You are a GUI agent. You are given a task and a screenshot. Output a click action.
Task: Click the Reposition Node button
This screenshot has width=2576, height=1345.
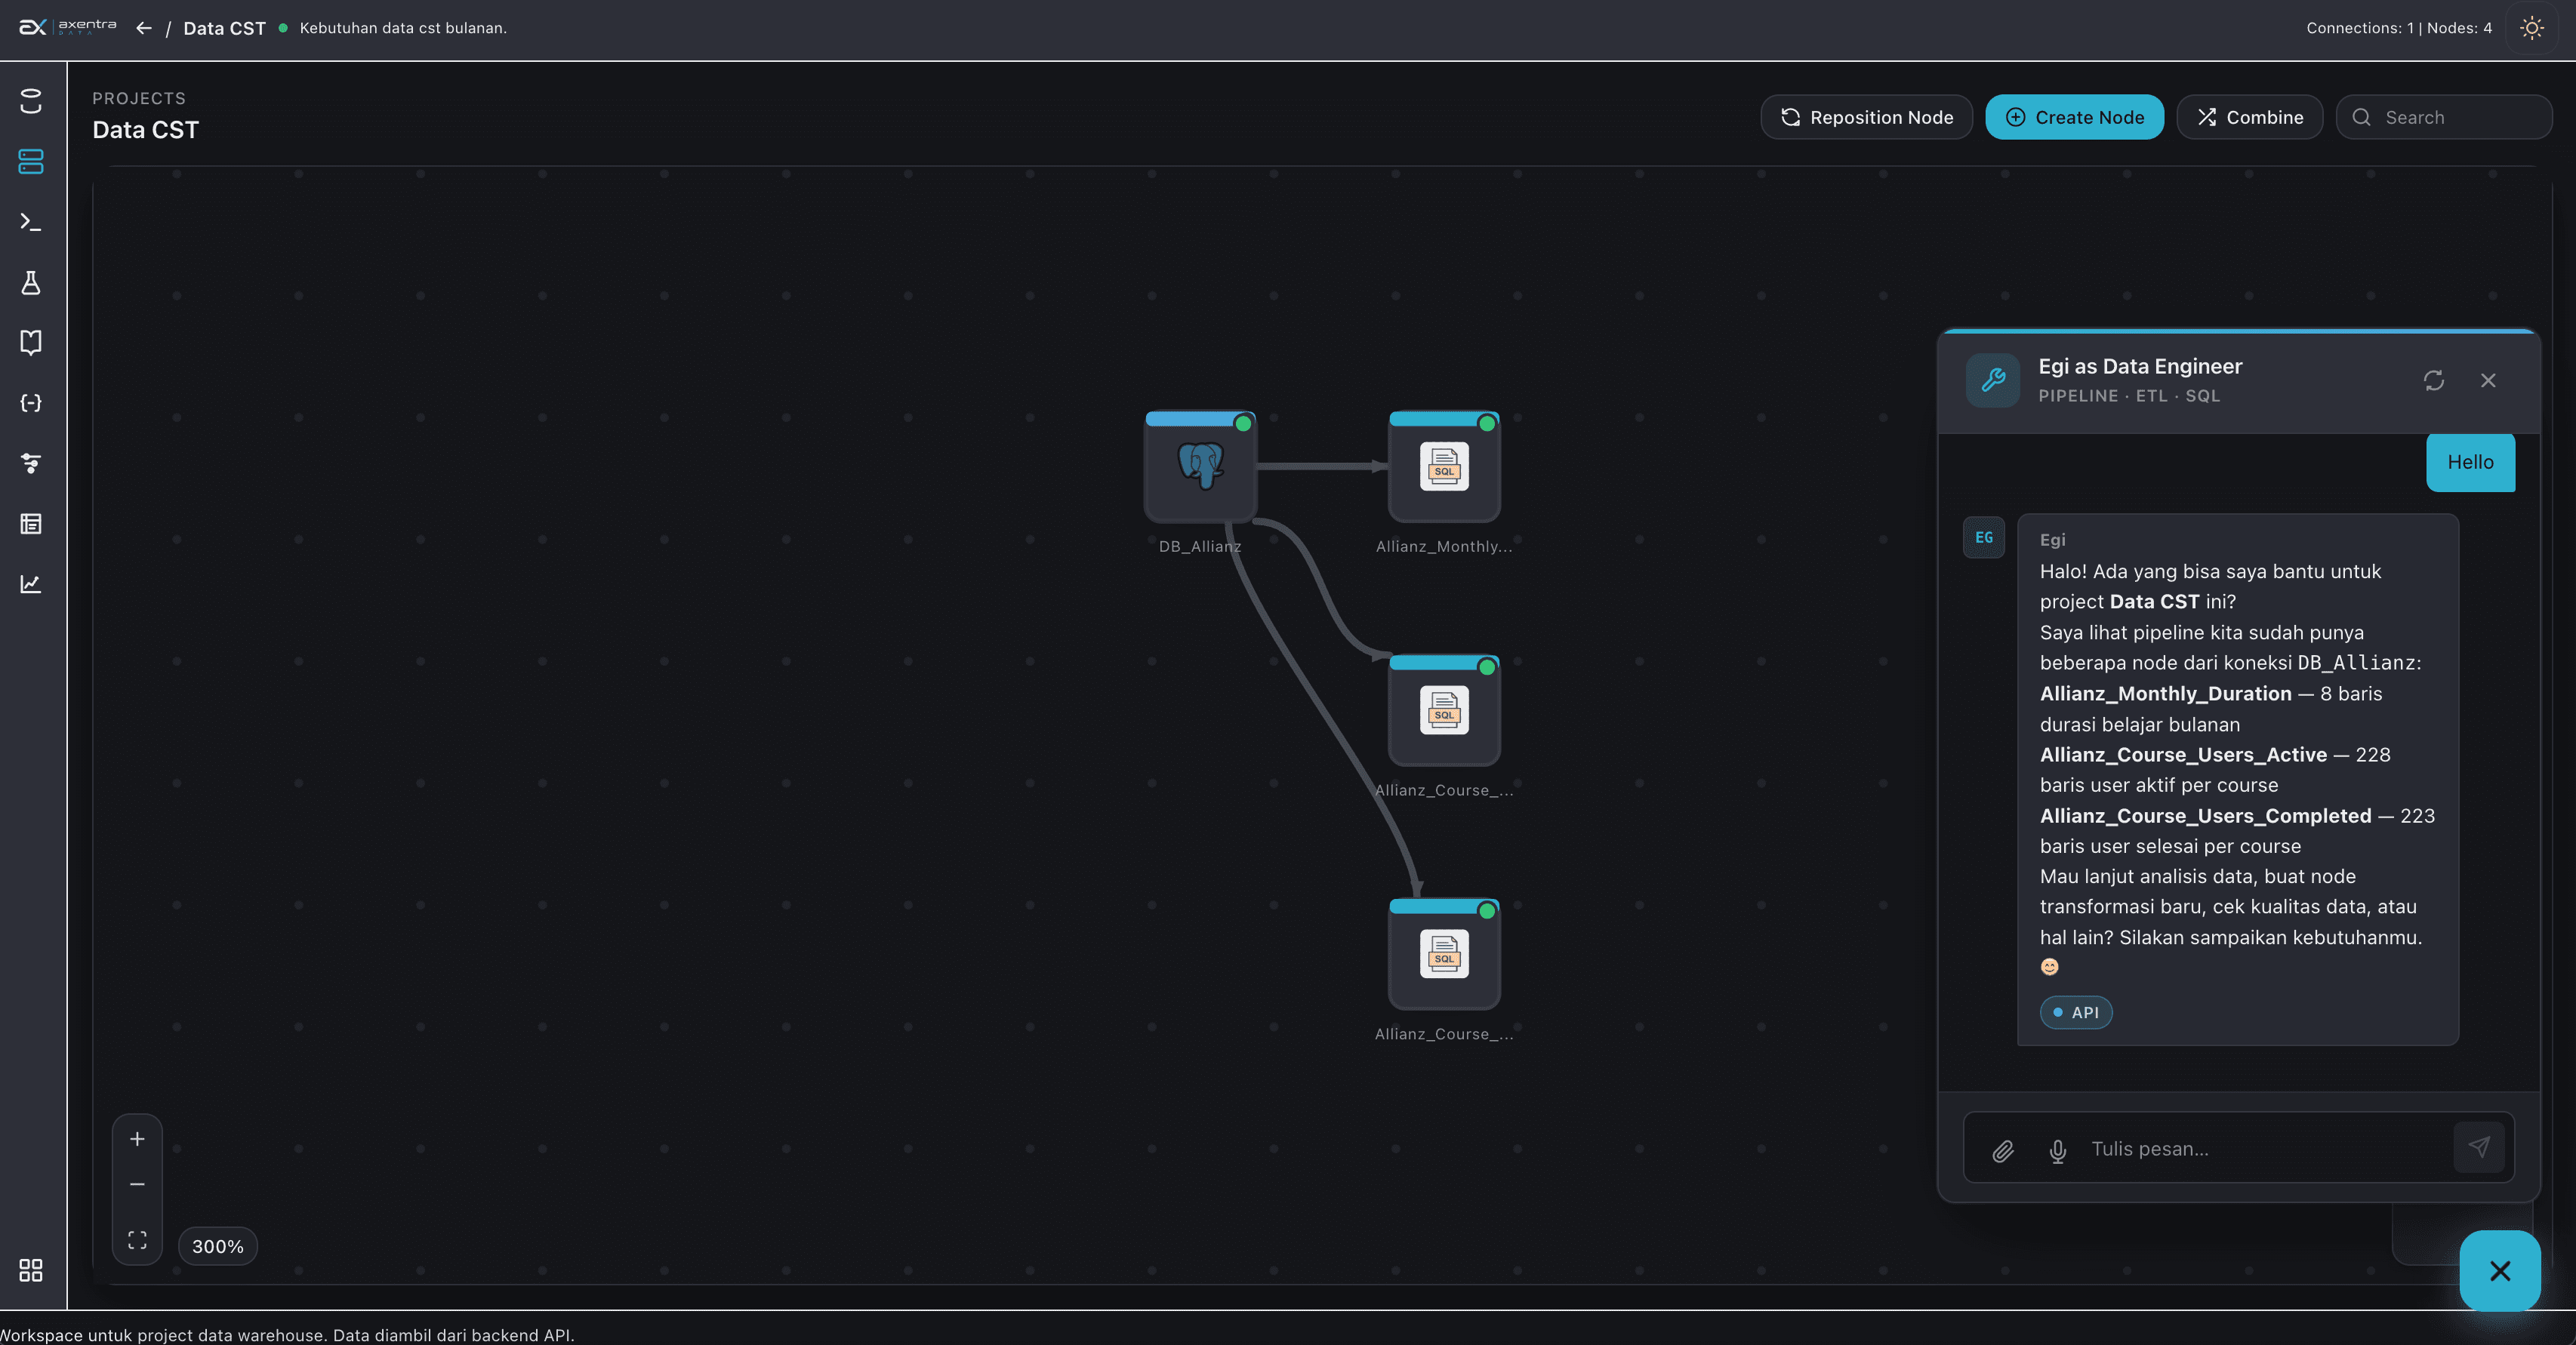tap(1866, 117)
